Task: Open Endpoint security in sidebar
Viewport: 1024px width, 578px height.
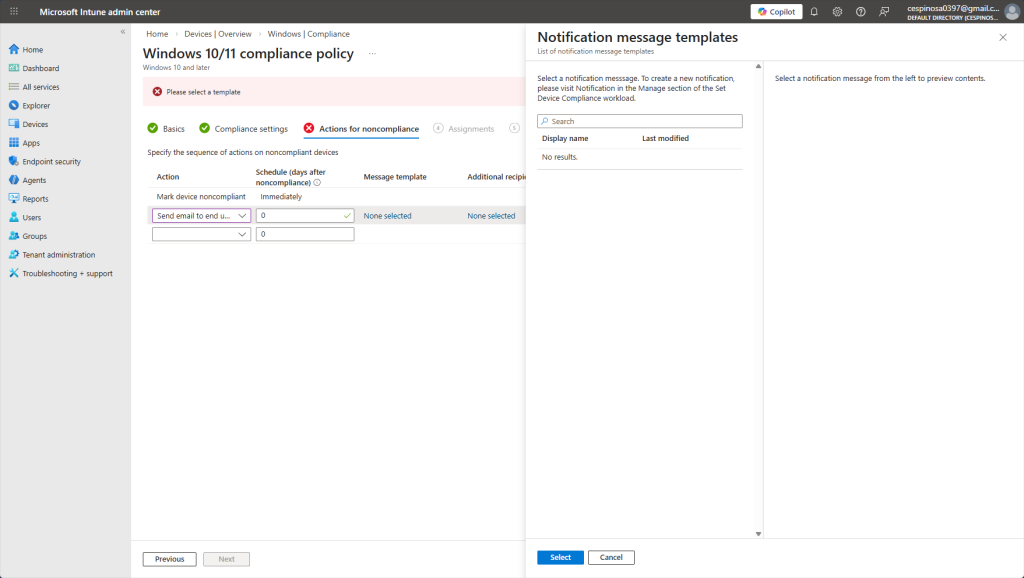Action: pos(51,161)
